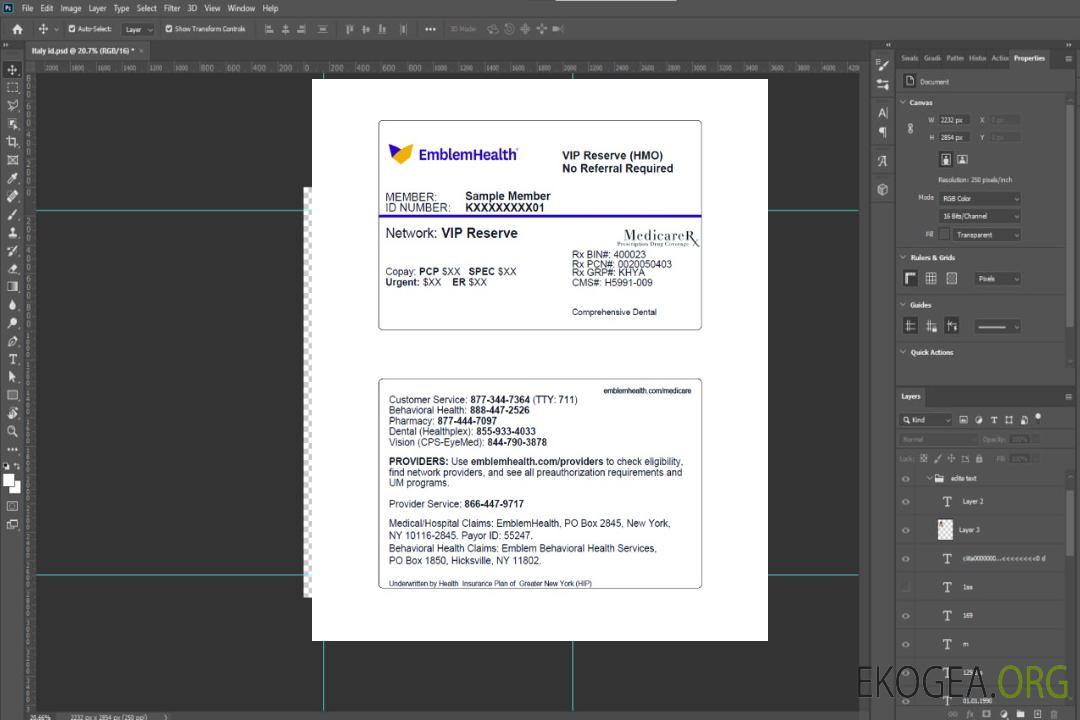Disable Show Transform Controls checkbox
The image size is (1080, 720).
pos(169,29)
